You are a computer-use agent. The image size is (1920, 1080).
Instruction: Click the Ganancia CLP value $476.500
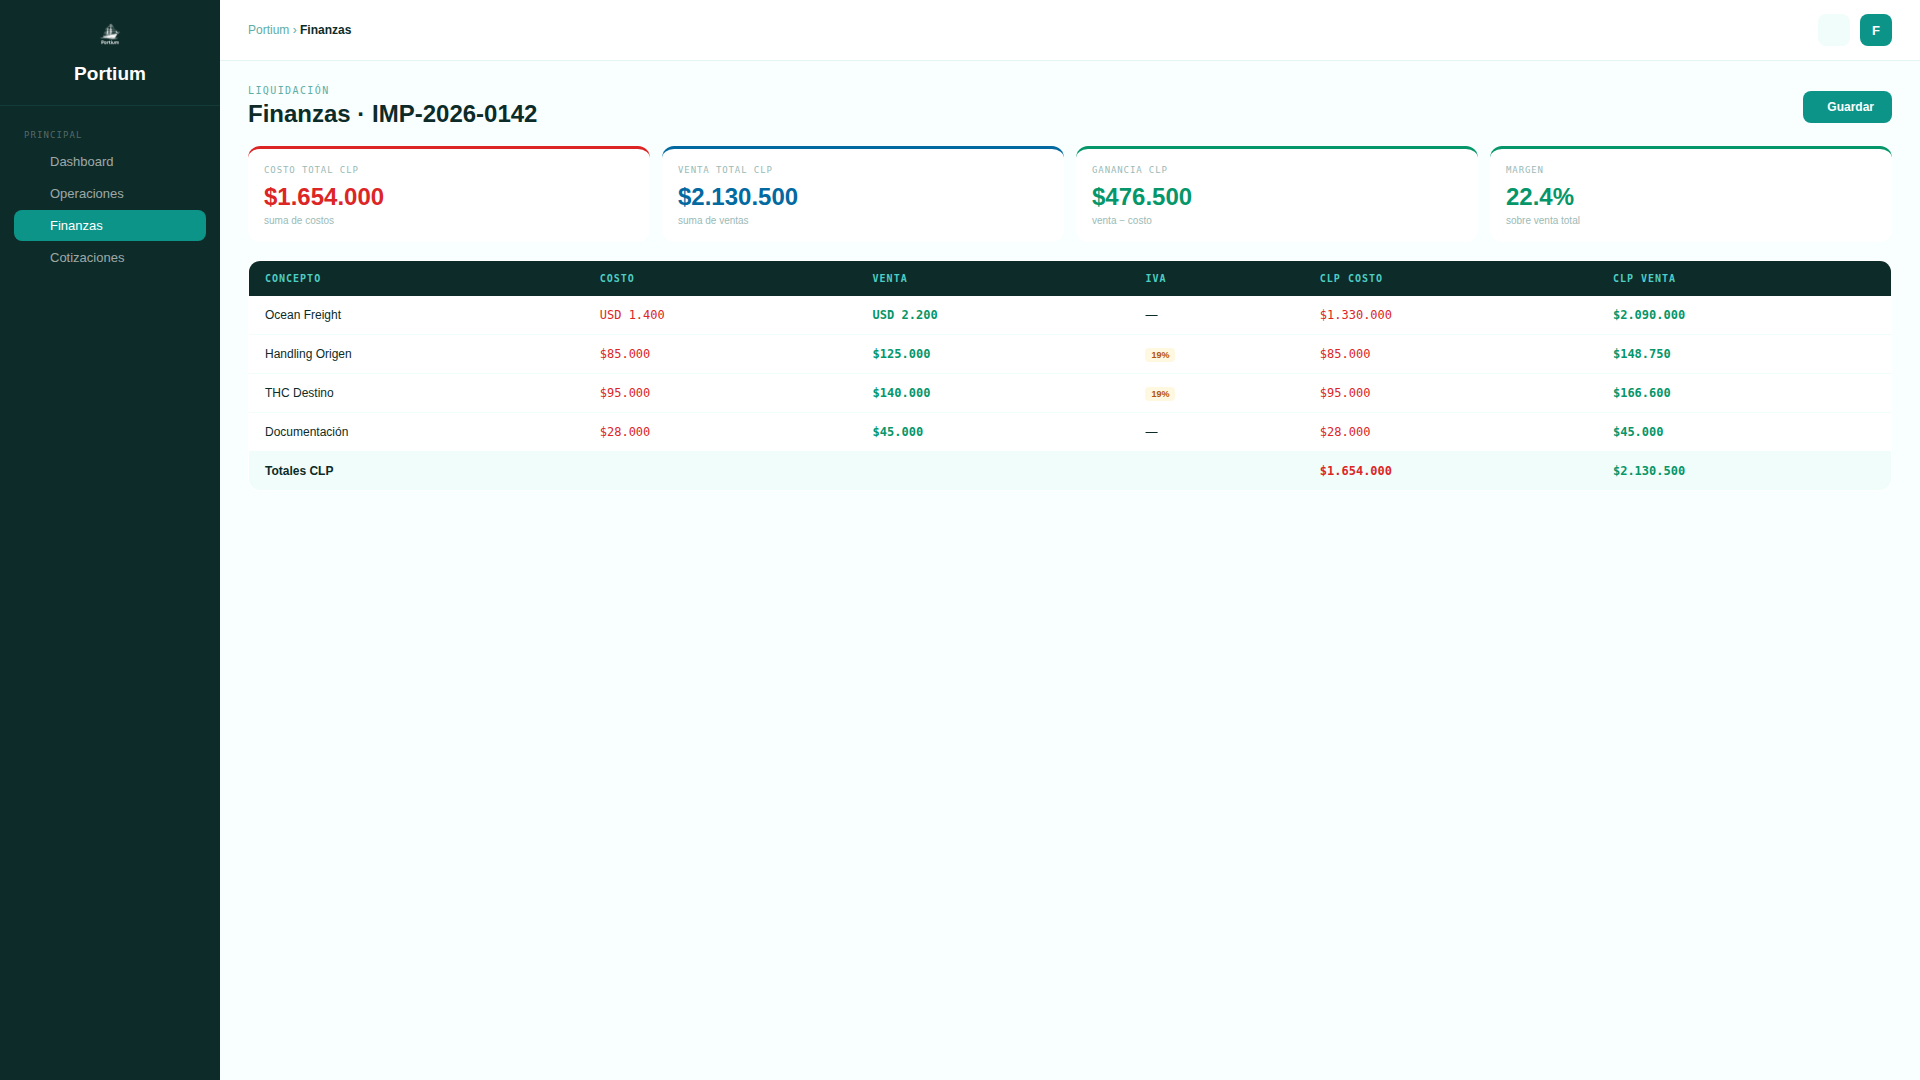click(x=1142, y=197)
